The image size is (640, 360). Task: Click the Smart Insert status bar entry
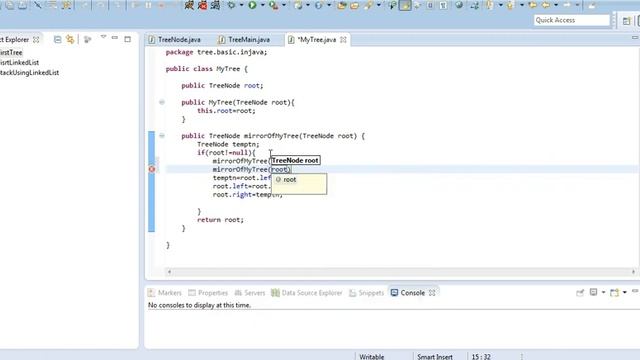pos(435,357)
